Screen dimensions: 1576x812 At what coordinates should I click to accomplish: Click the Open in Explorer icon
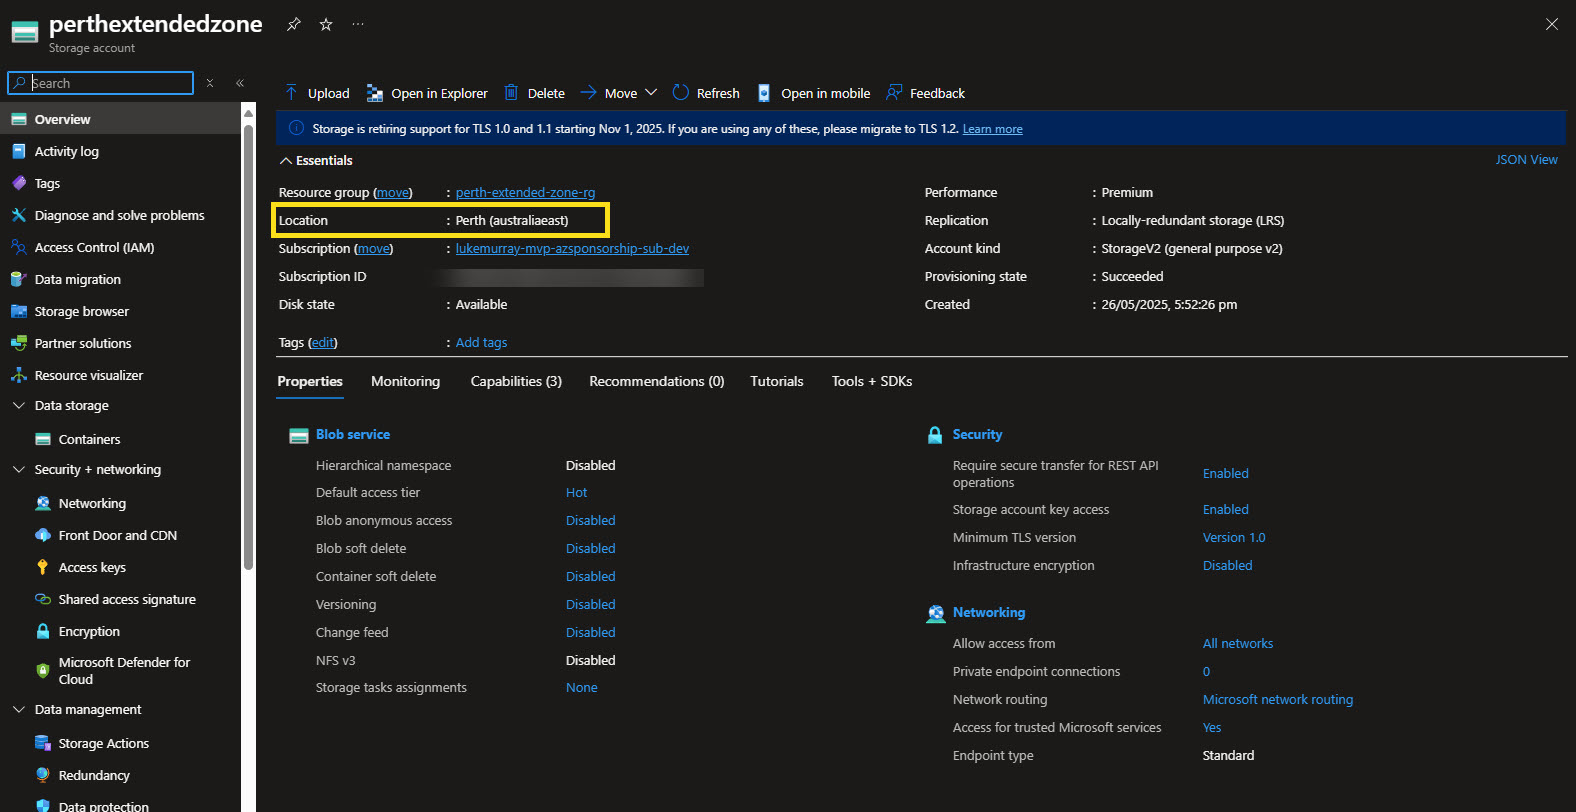375,93
